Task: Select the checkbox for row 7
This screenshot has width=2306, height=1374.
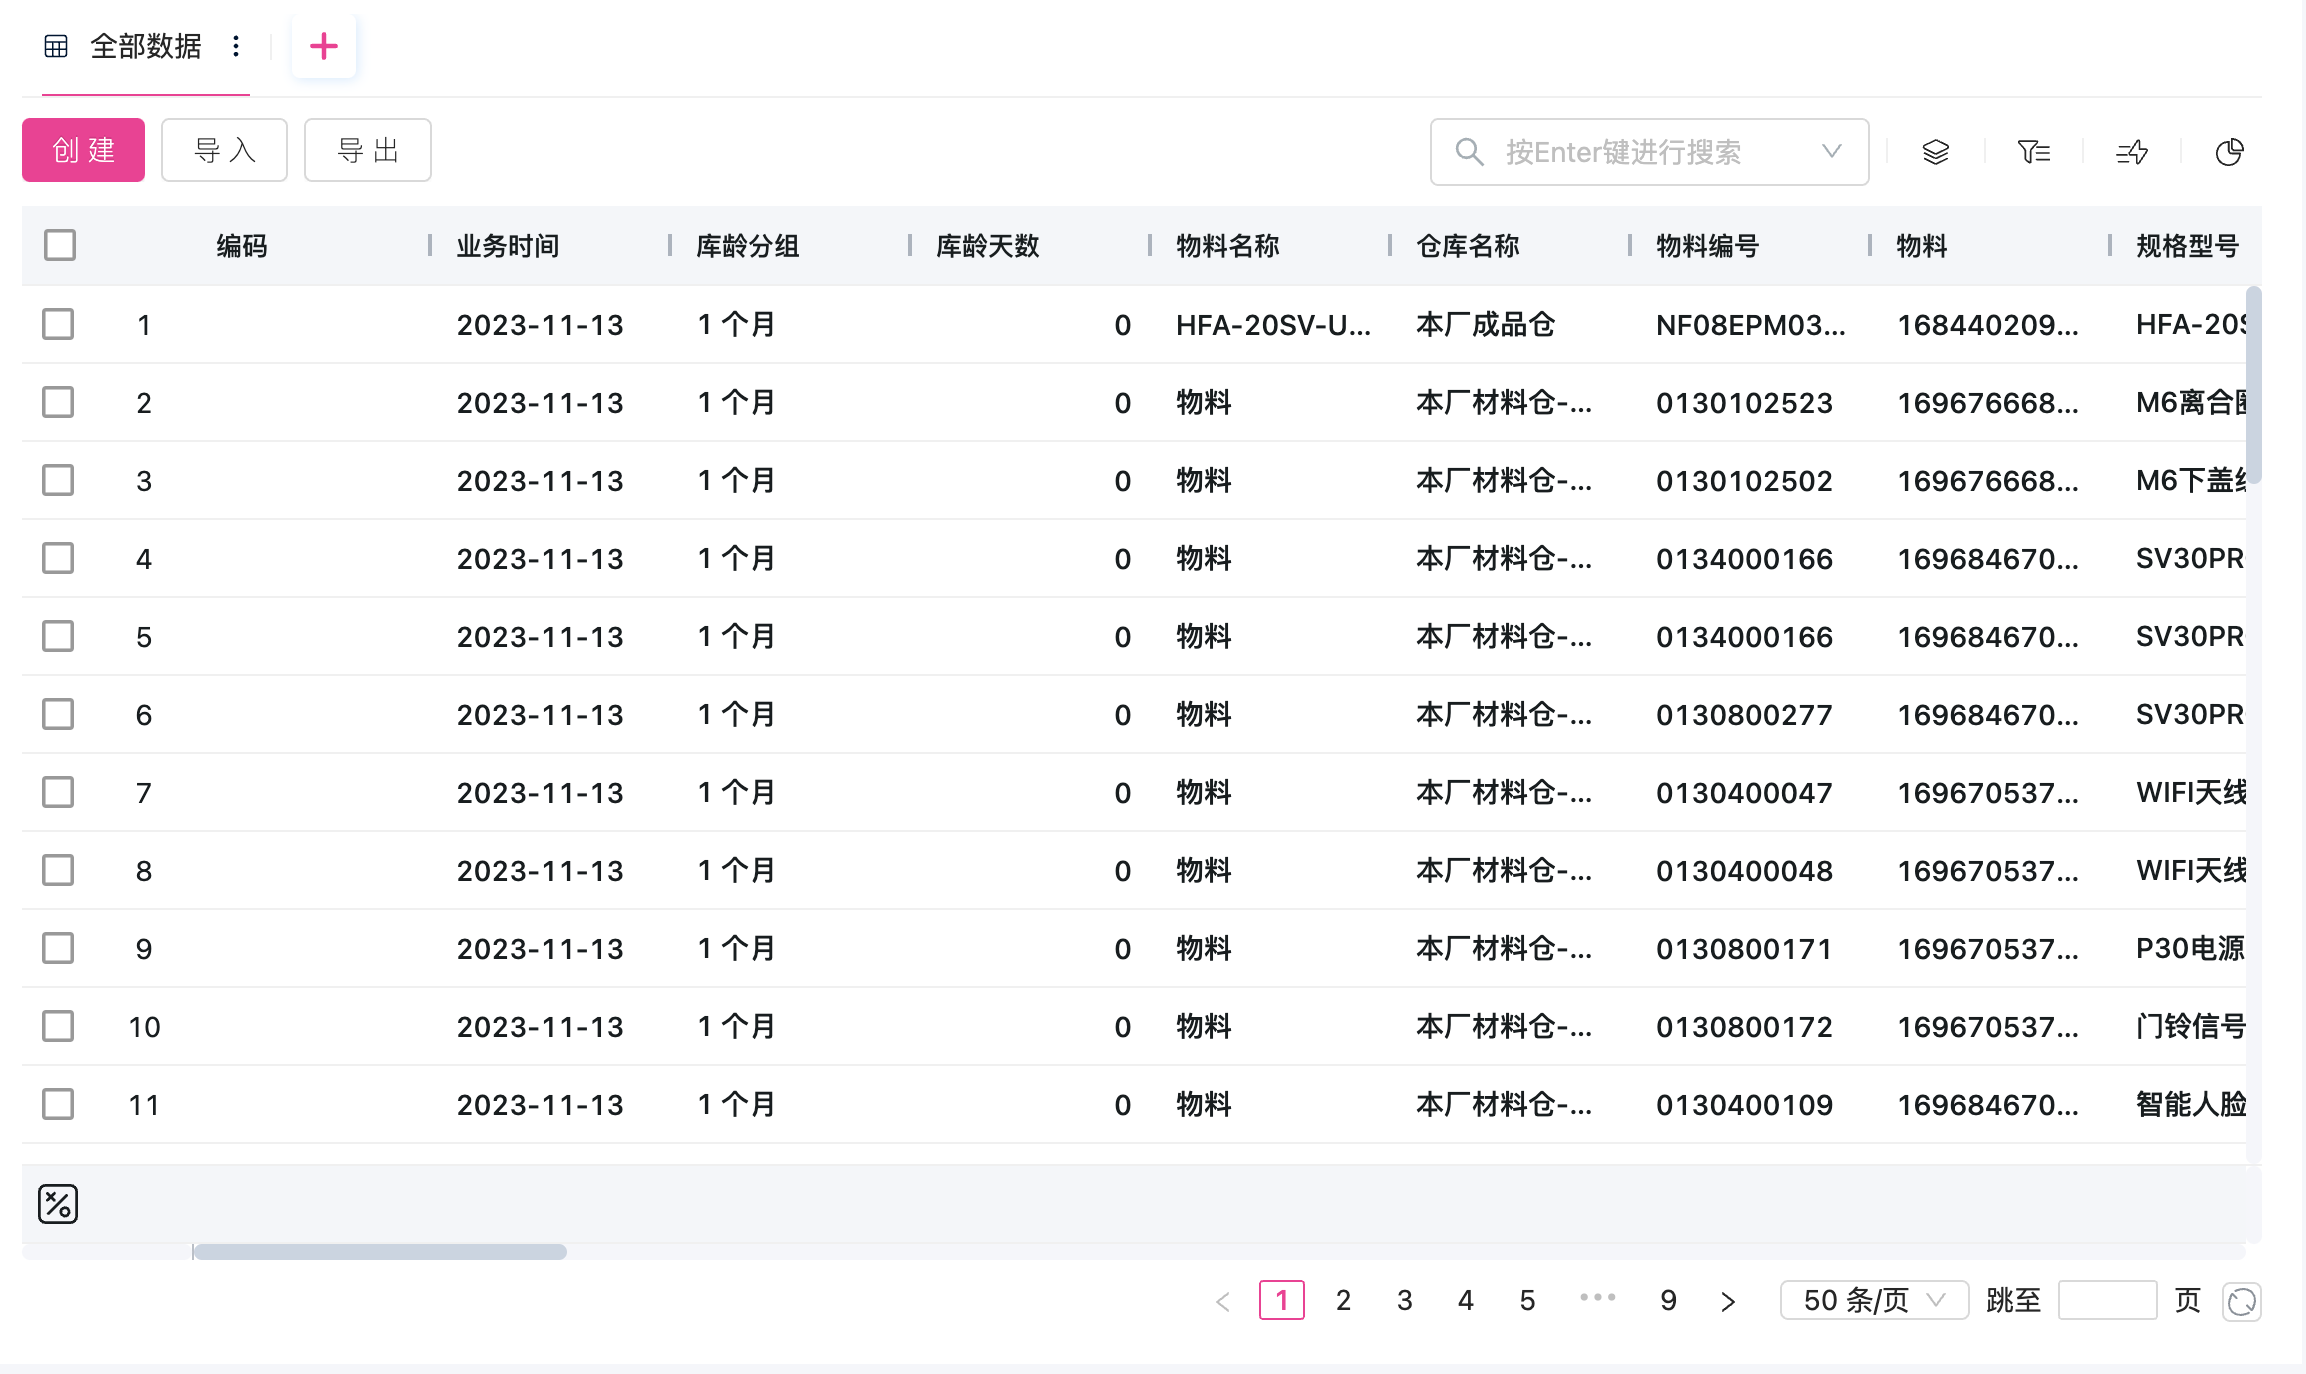Action: tap(58, 792)
